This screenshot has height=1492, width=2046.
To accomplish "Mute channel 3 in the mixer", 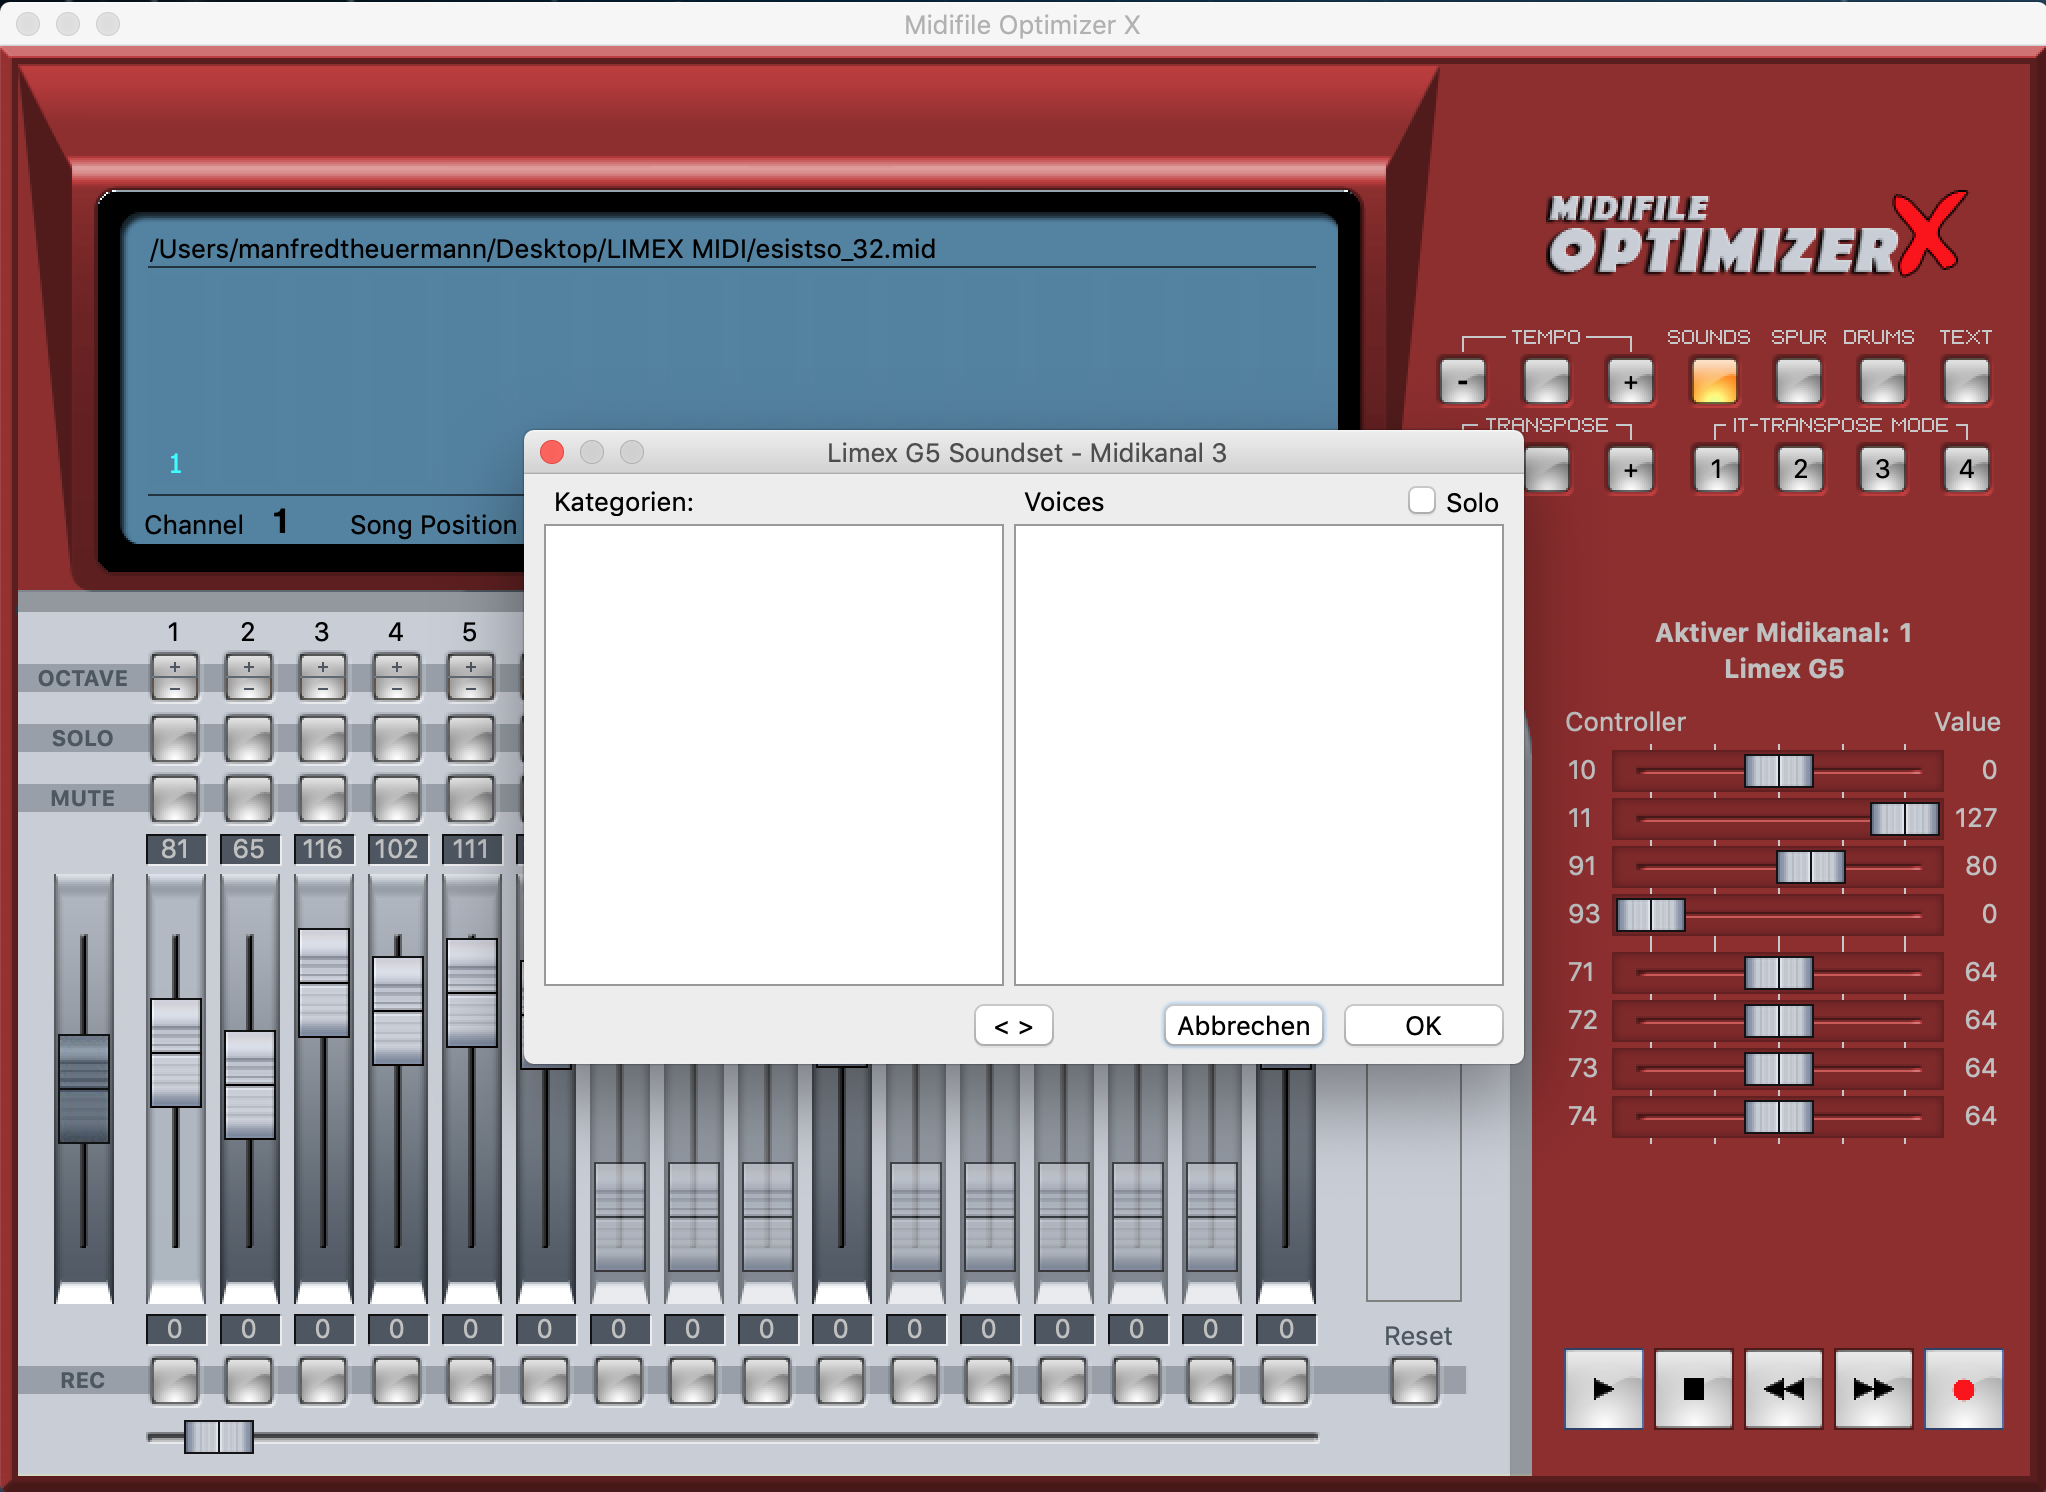I will [x=322, y=799].
